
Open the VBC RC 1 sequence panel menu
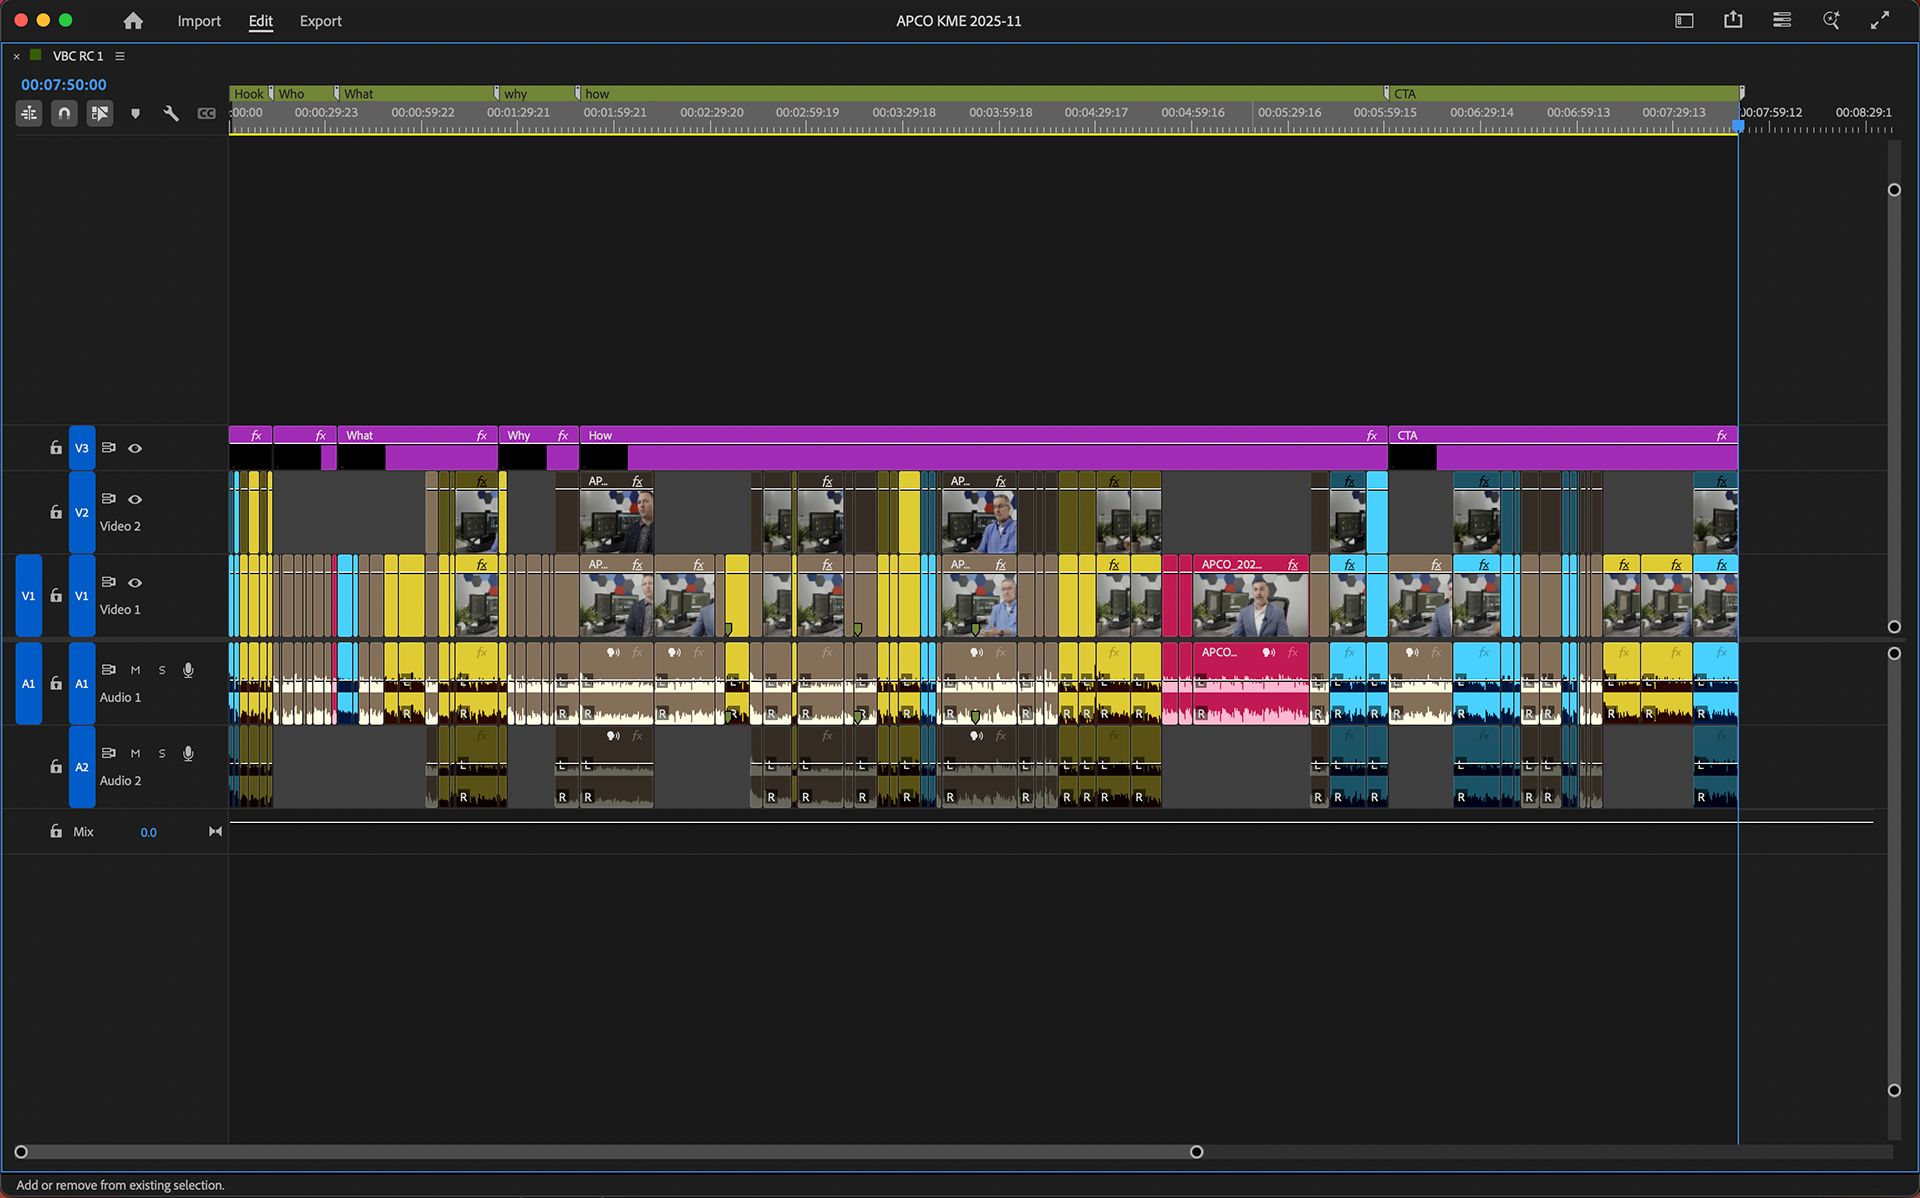point(119,56)
